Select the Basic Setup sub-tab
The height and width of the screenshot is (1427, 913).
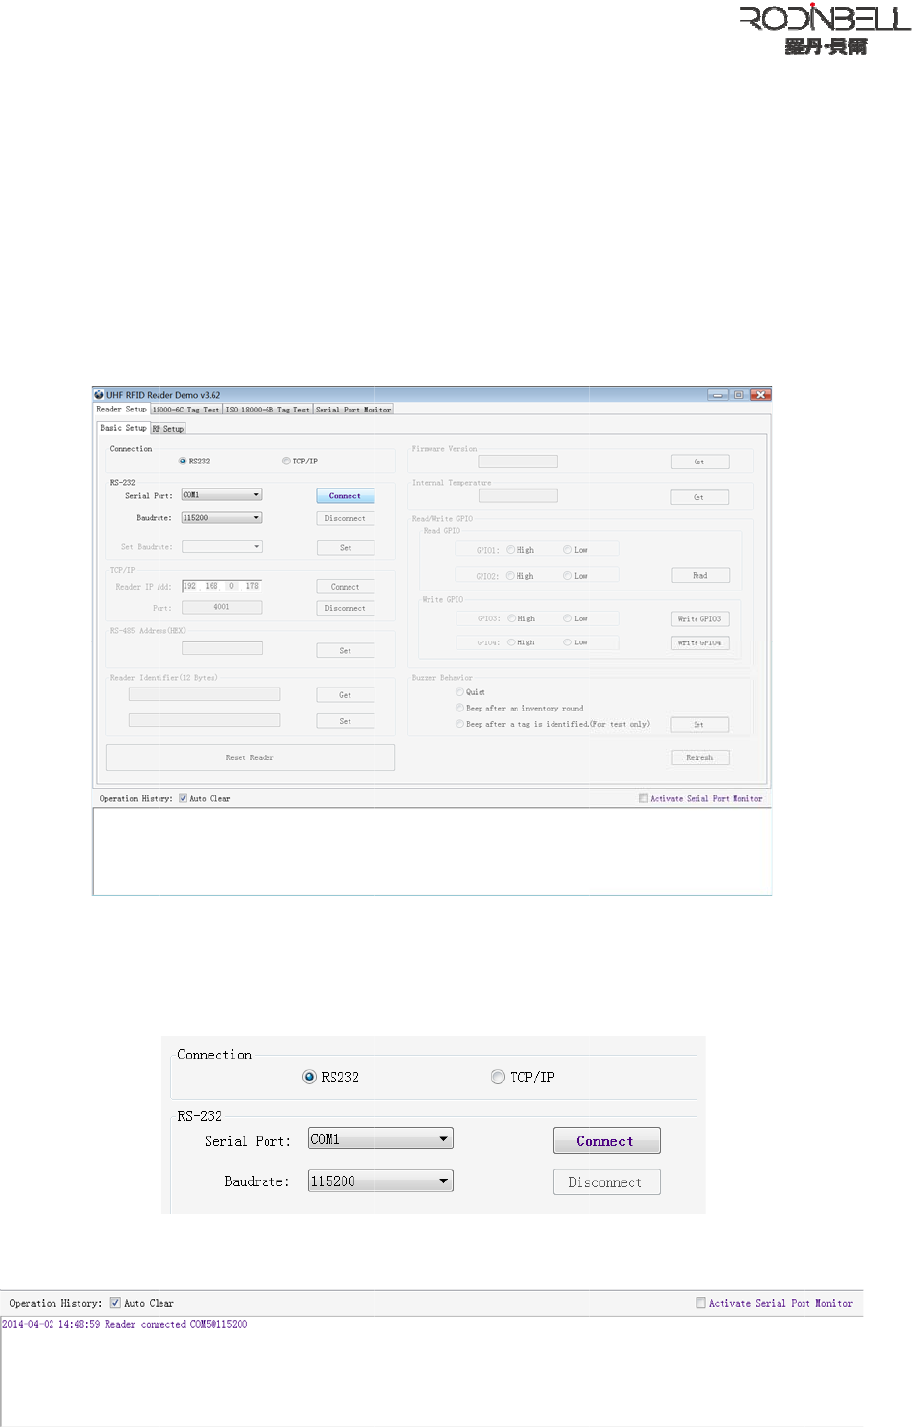[x=123, y=428]
